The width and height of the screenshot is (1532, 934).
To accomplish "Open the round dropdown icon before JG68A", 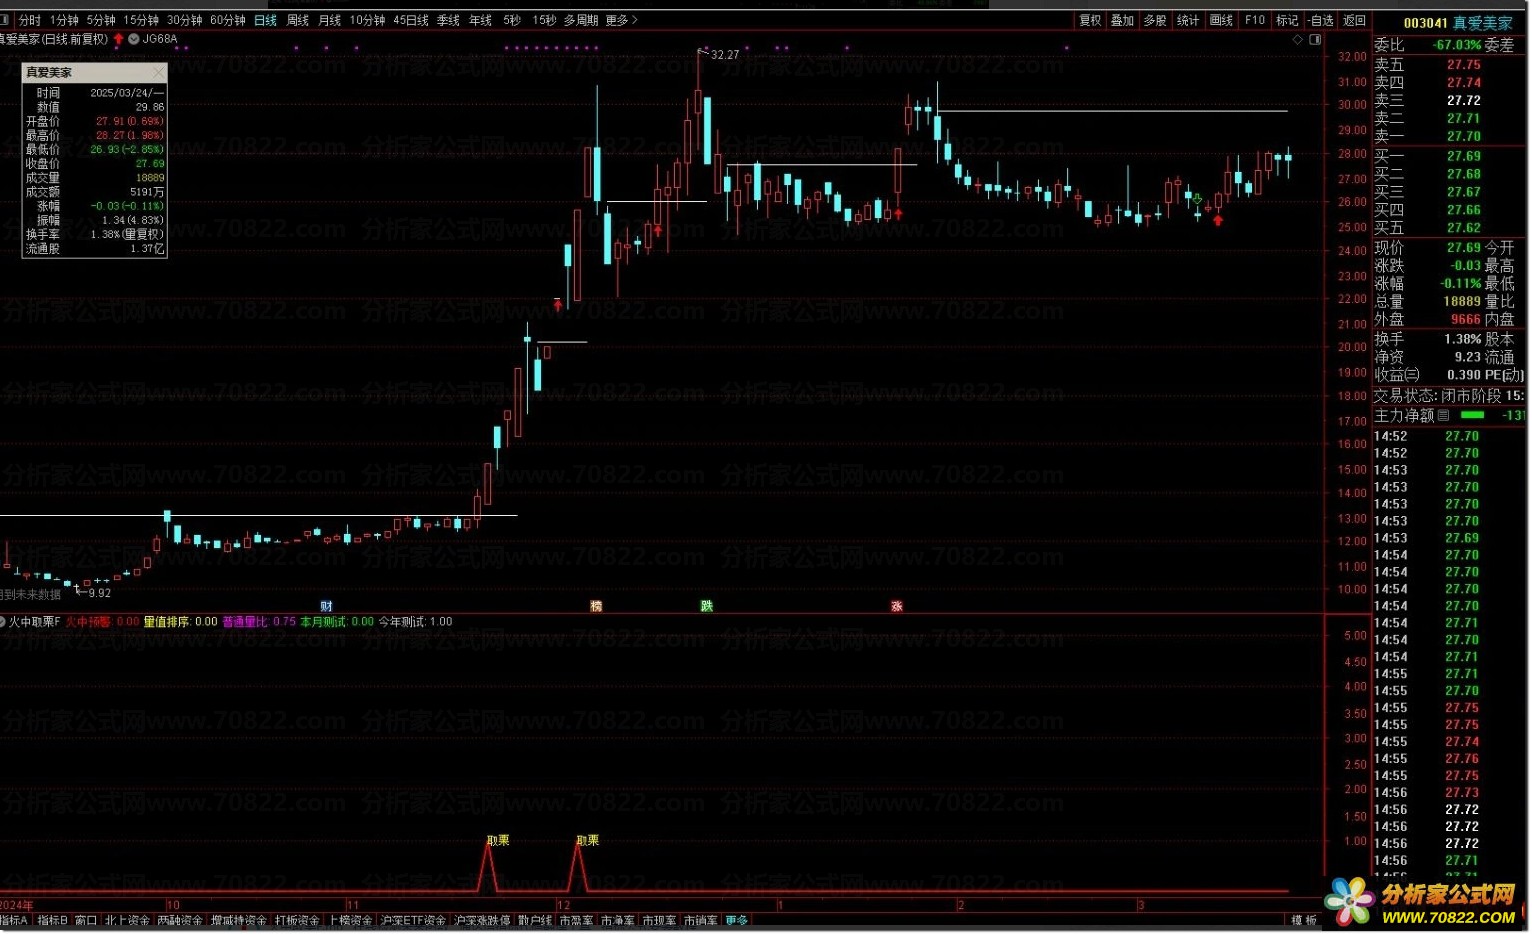I will (x=134, y=39).
